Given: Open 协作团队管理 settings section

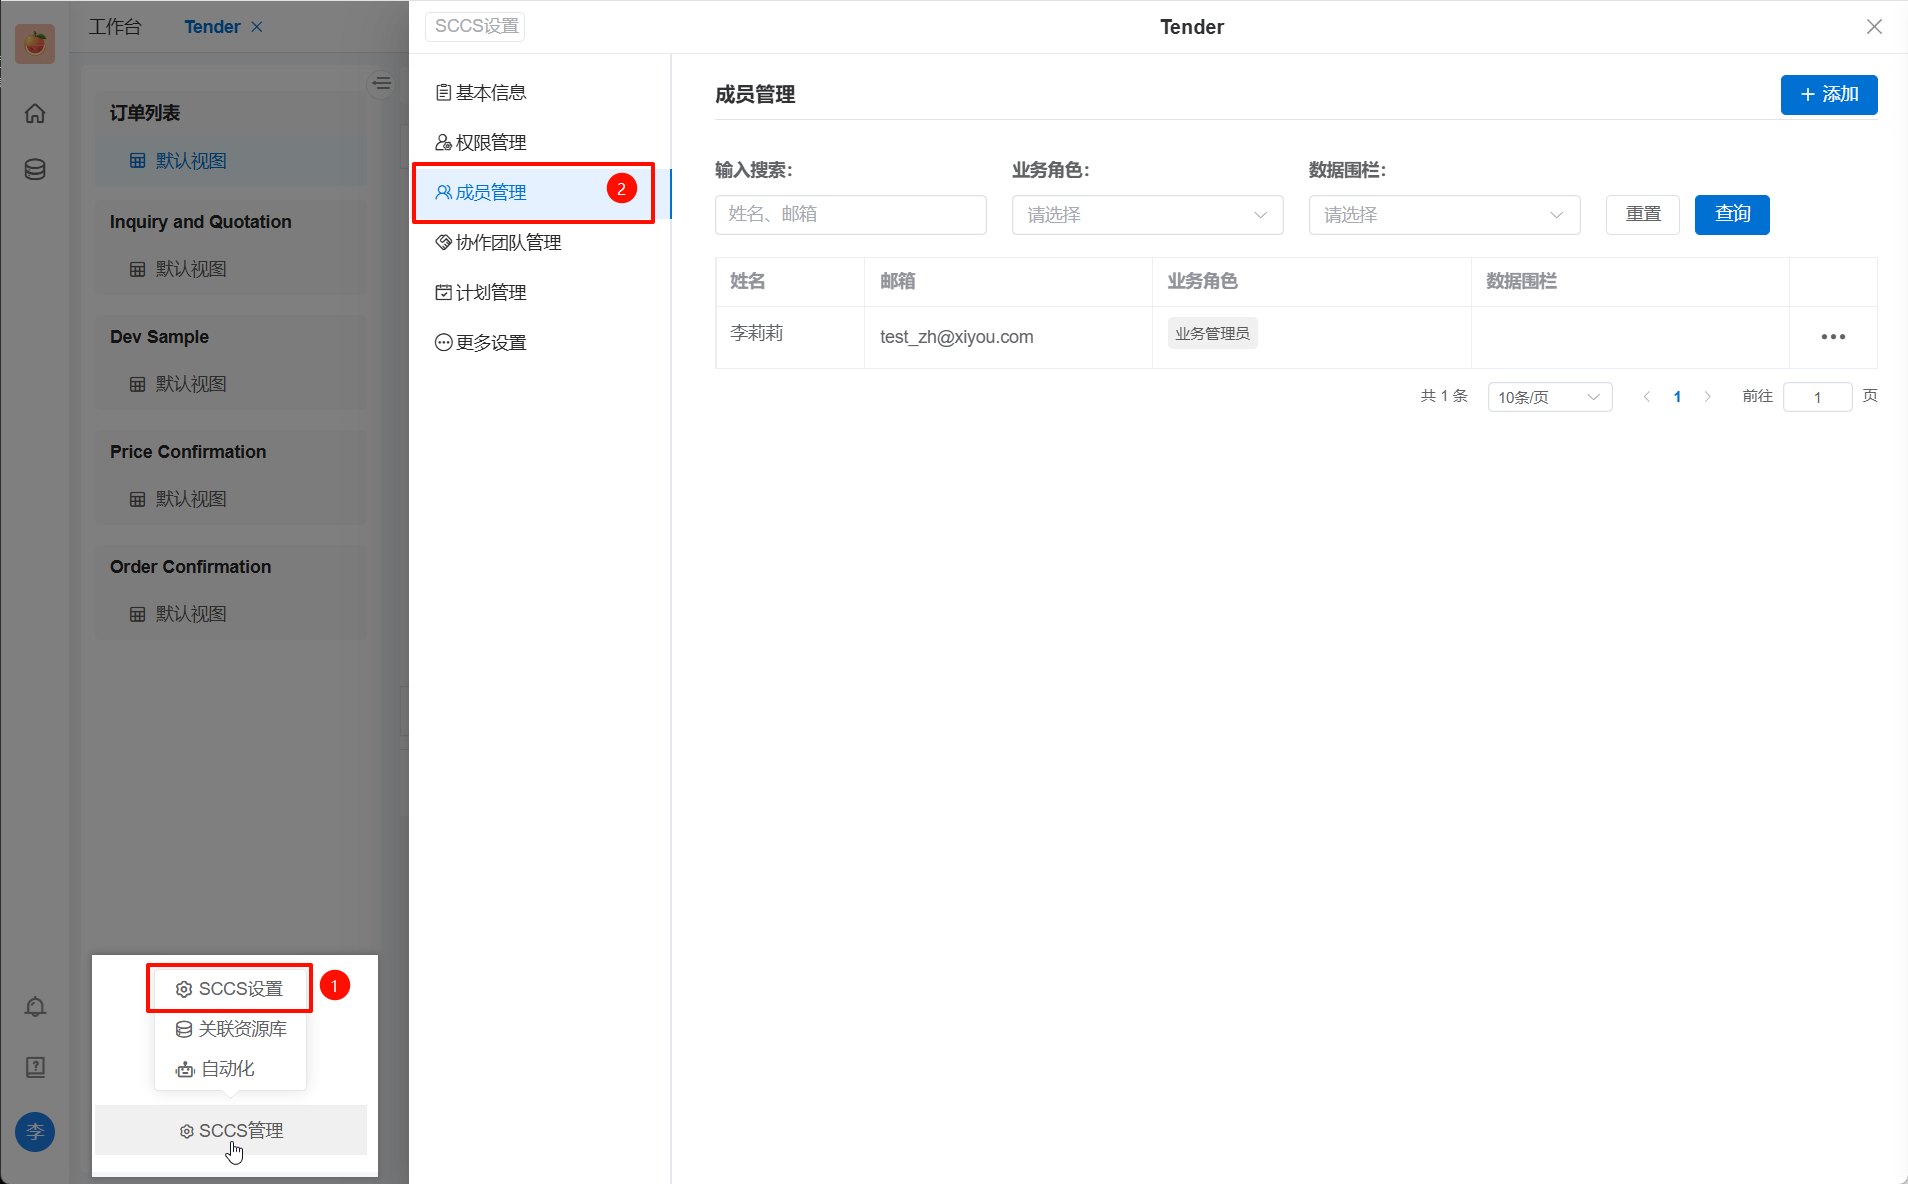Looking at the screenshot, I should 507,243.
